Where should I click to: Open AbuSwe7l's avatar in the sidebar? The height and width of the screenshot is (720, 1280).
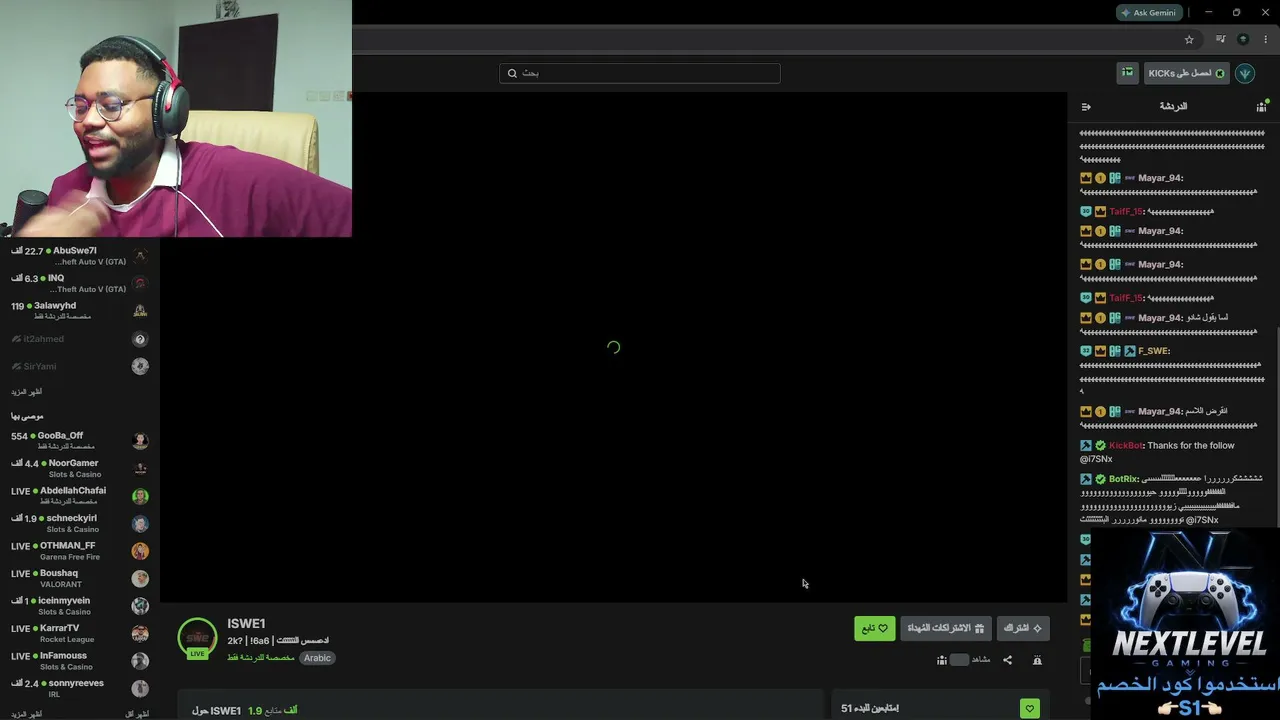(140, 256)
